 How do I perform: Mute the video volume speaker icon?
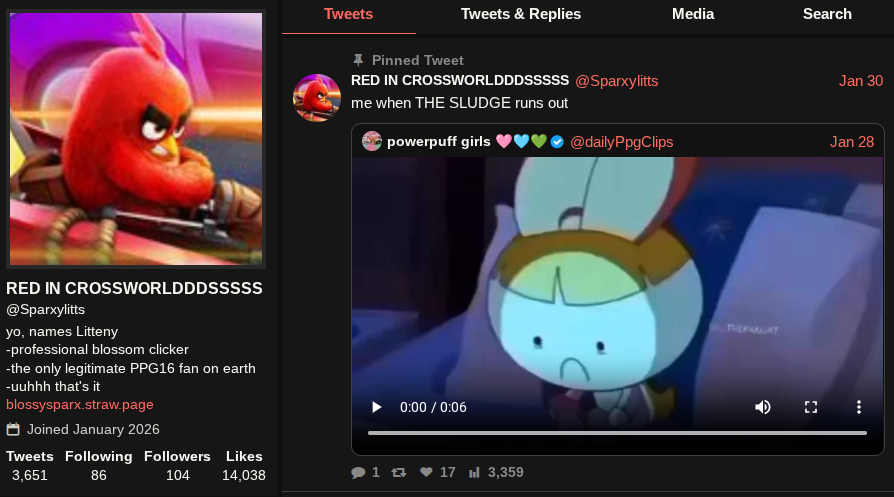pyautogui.click(x=762, y=407)
